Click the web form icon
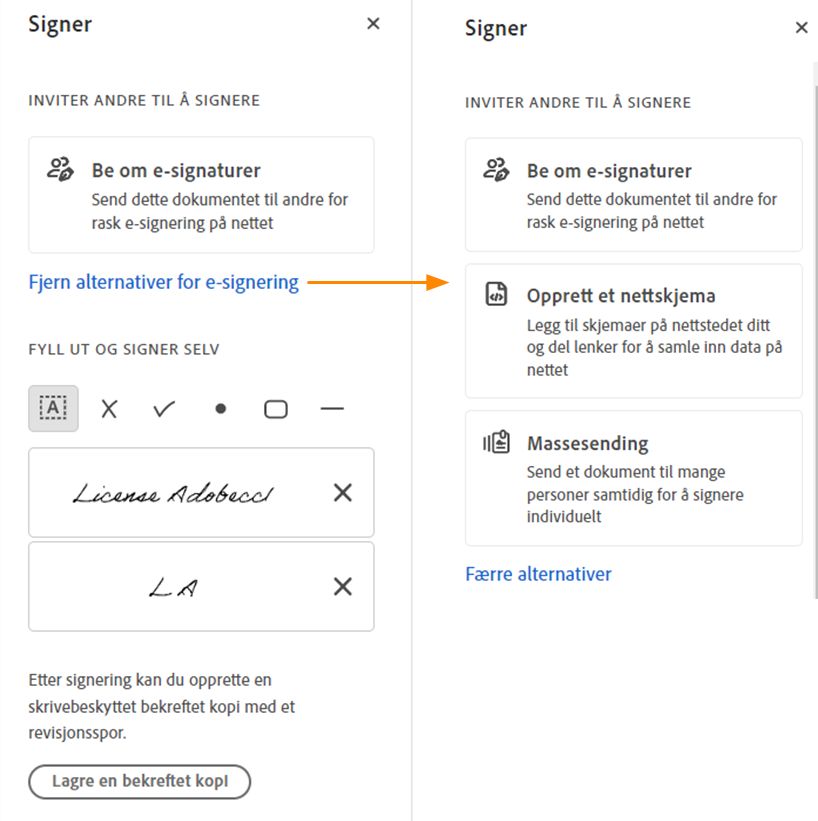 pos(496,293)
